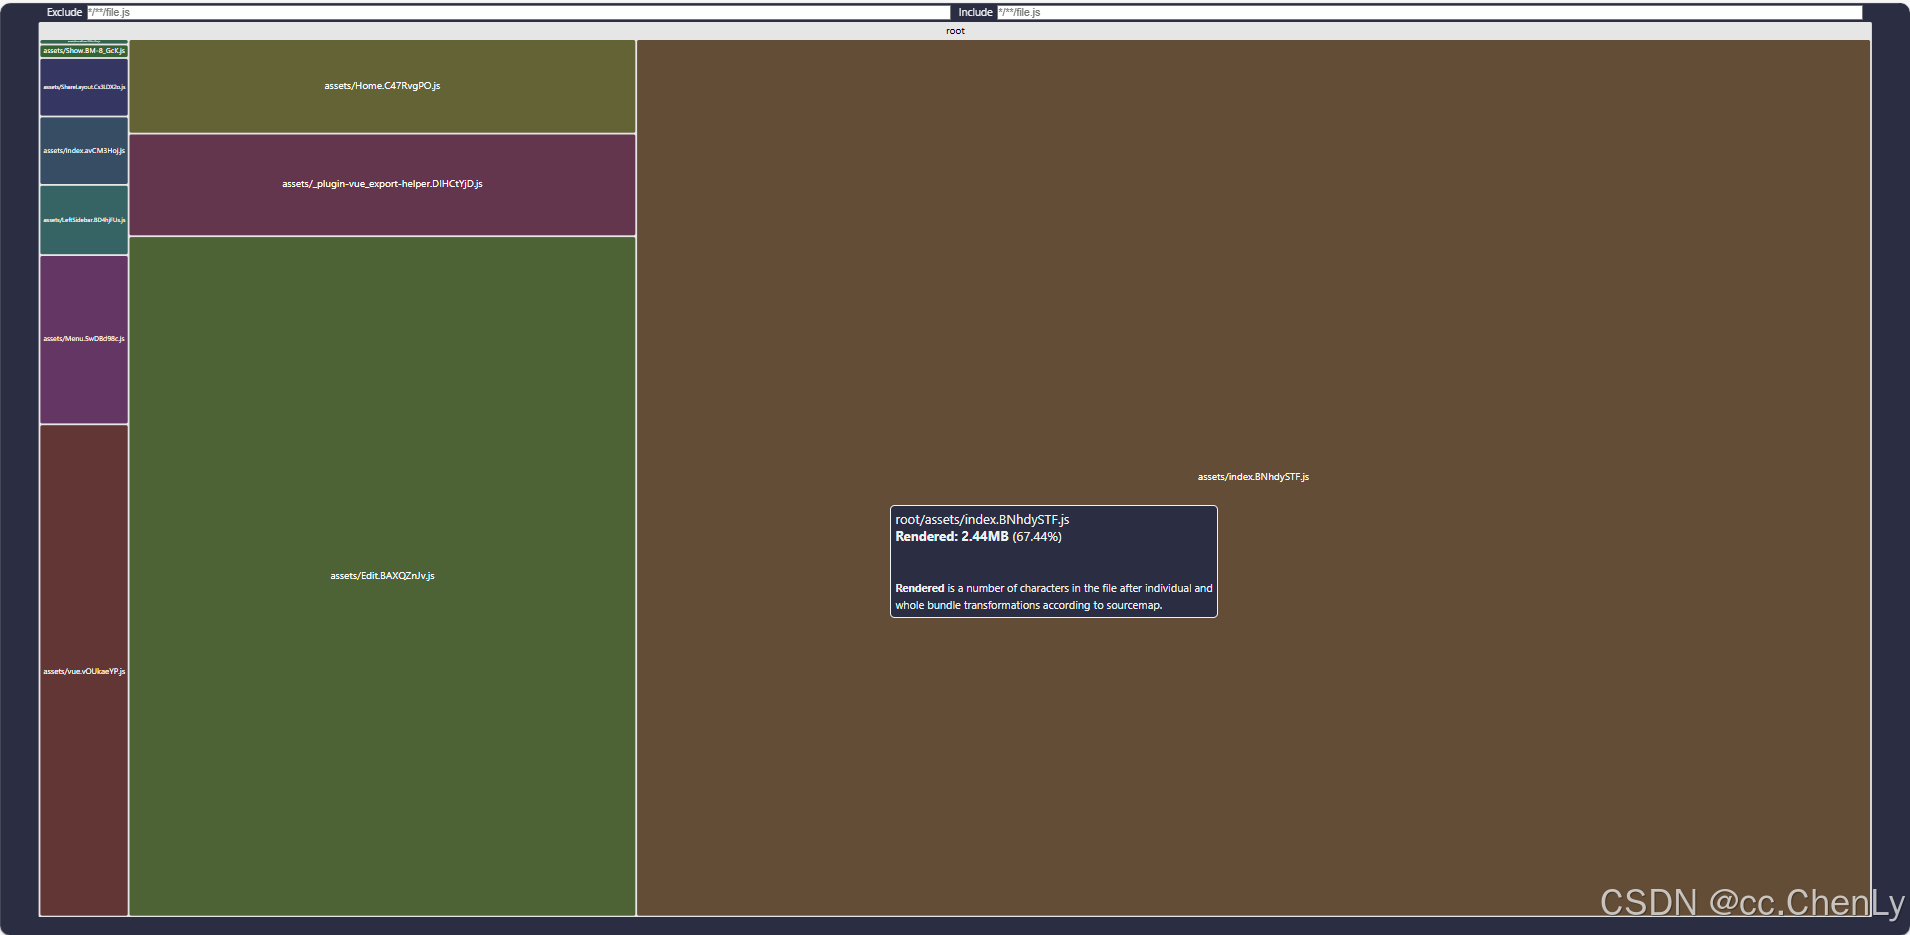1910x935 pixels.
Task: Select the assets/_plugin-vue_export-helper.DlHCtYjD.js block
Action: click(x=382, y=184)
